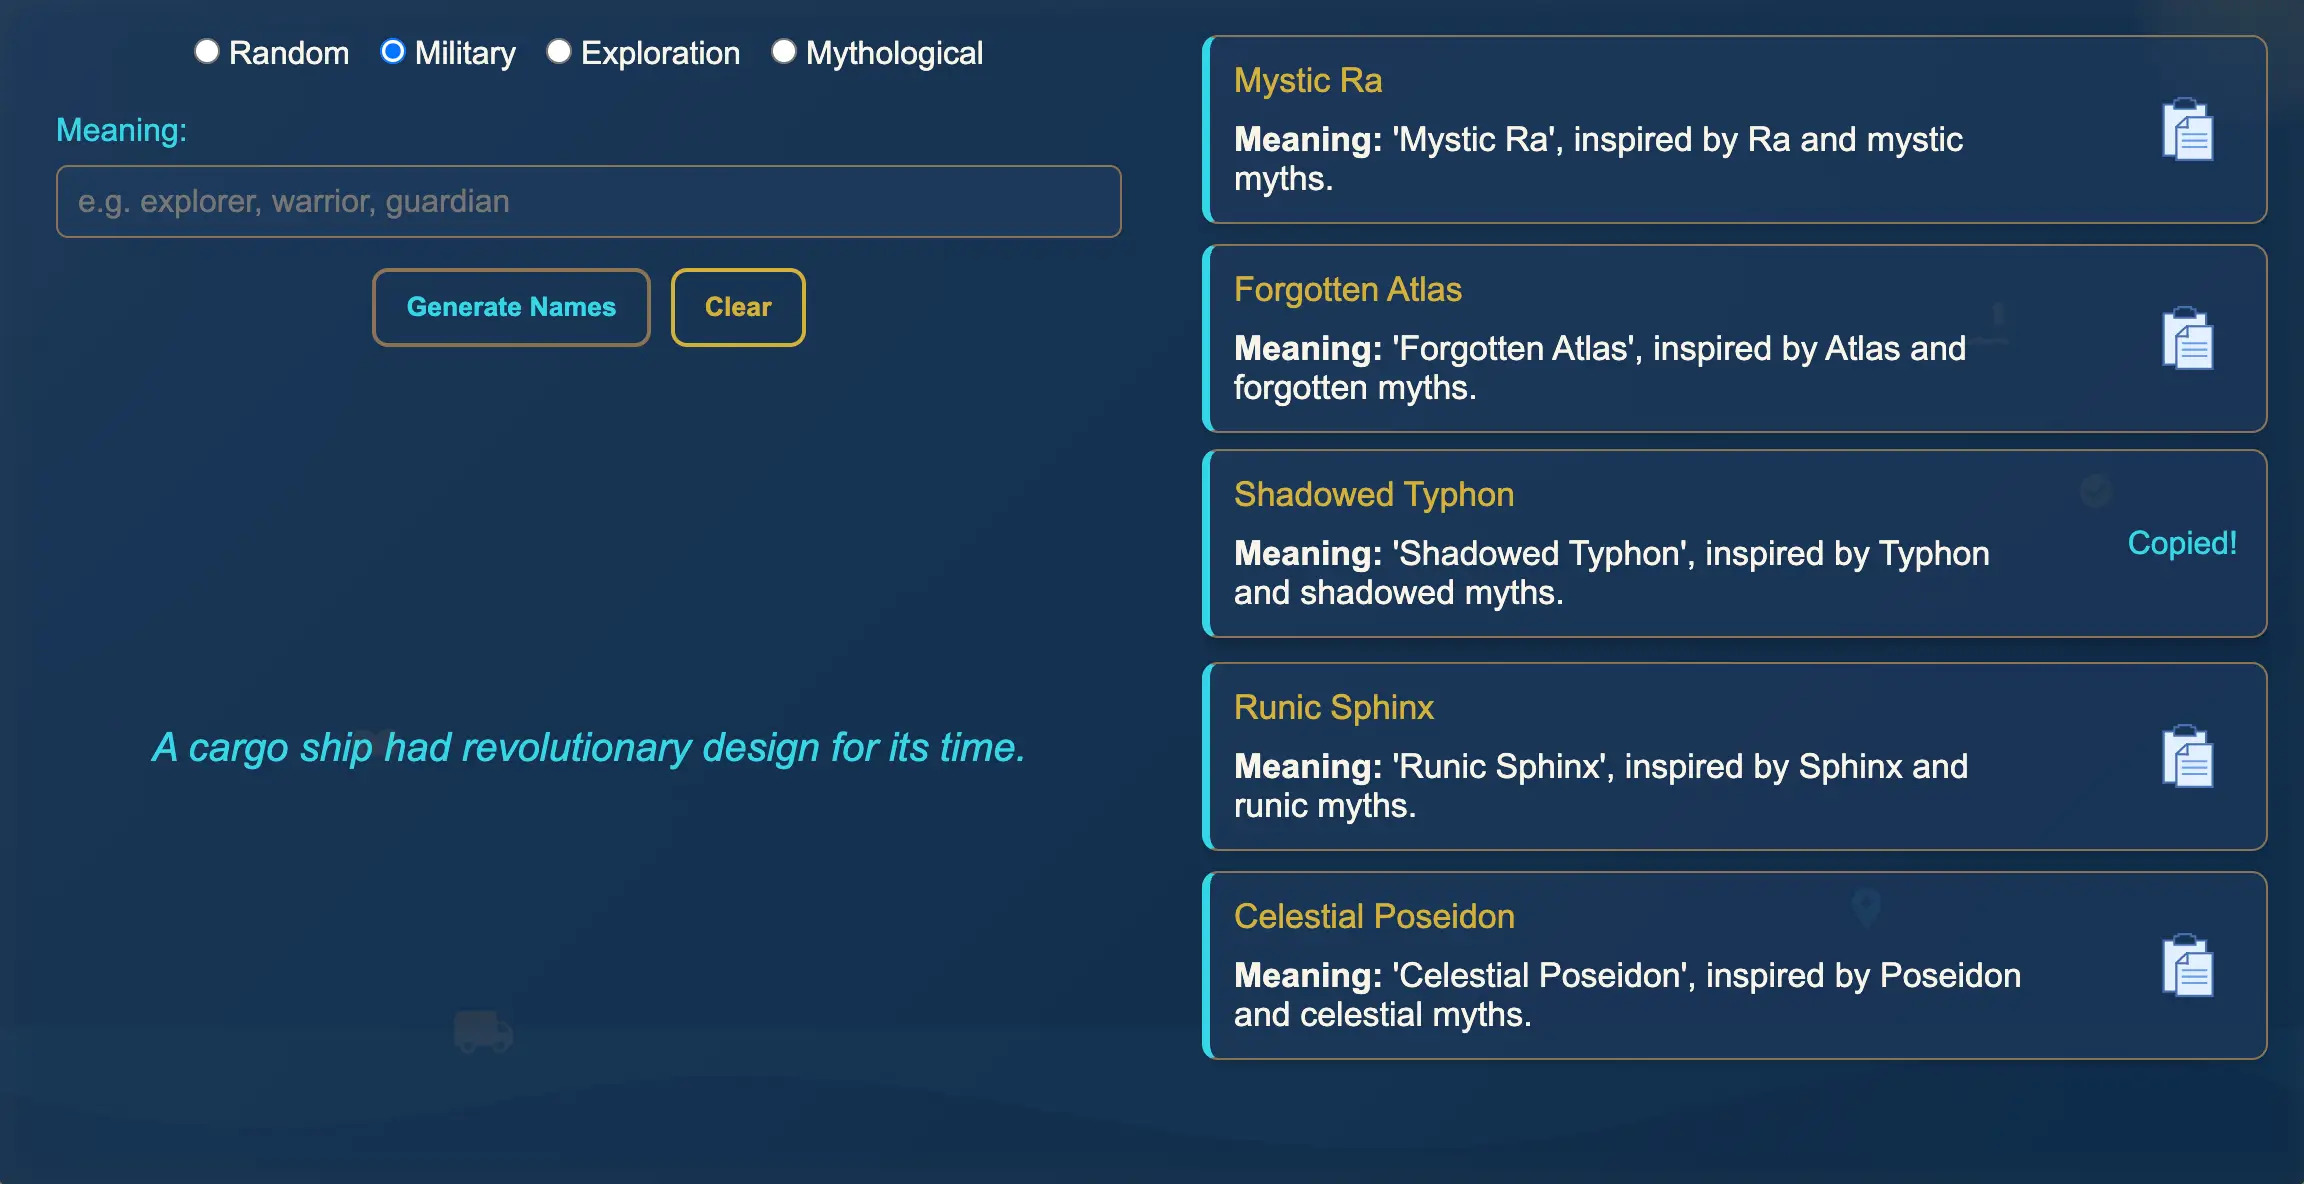
Task: Select the Military radio option
Action: point(393,52)
